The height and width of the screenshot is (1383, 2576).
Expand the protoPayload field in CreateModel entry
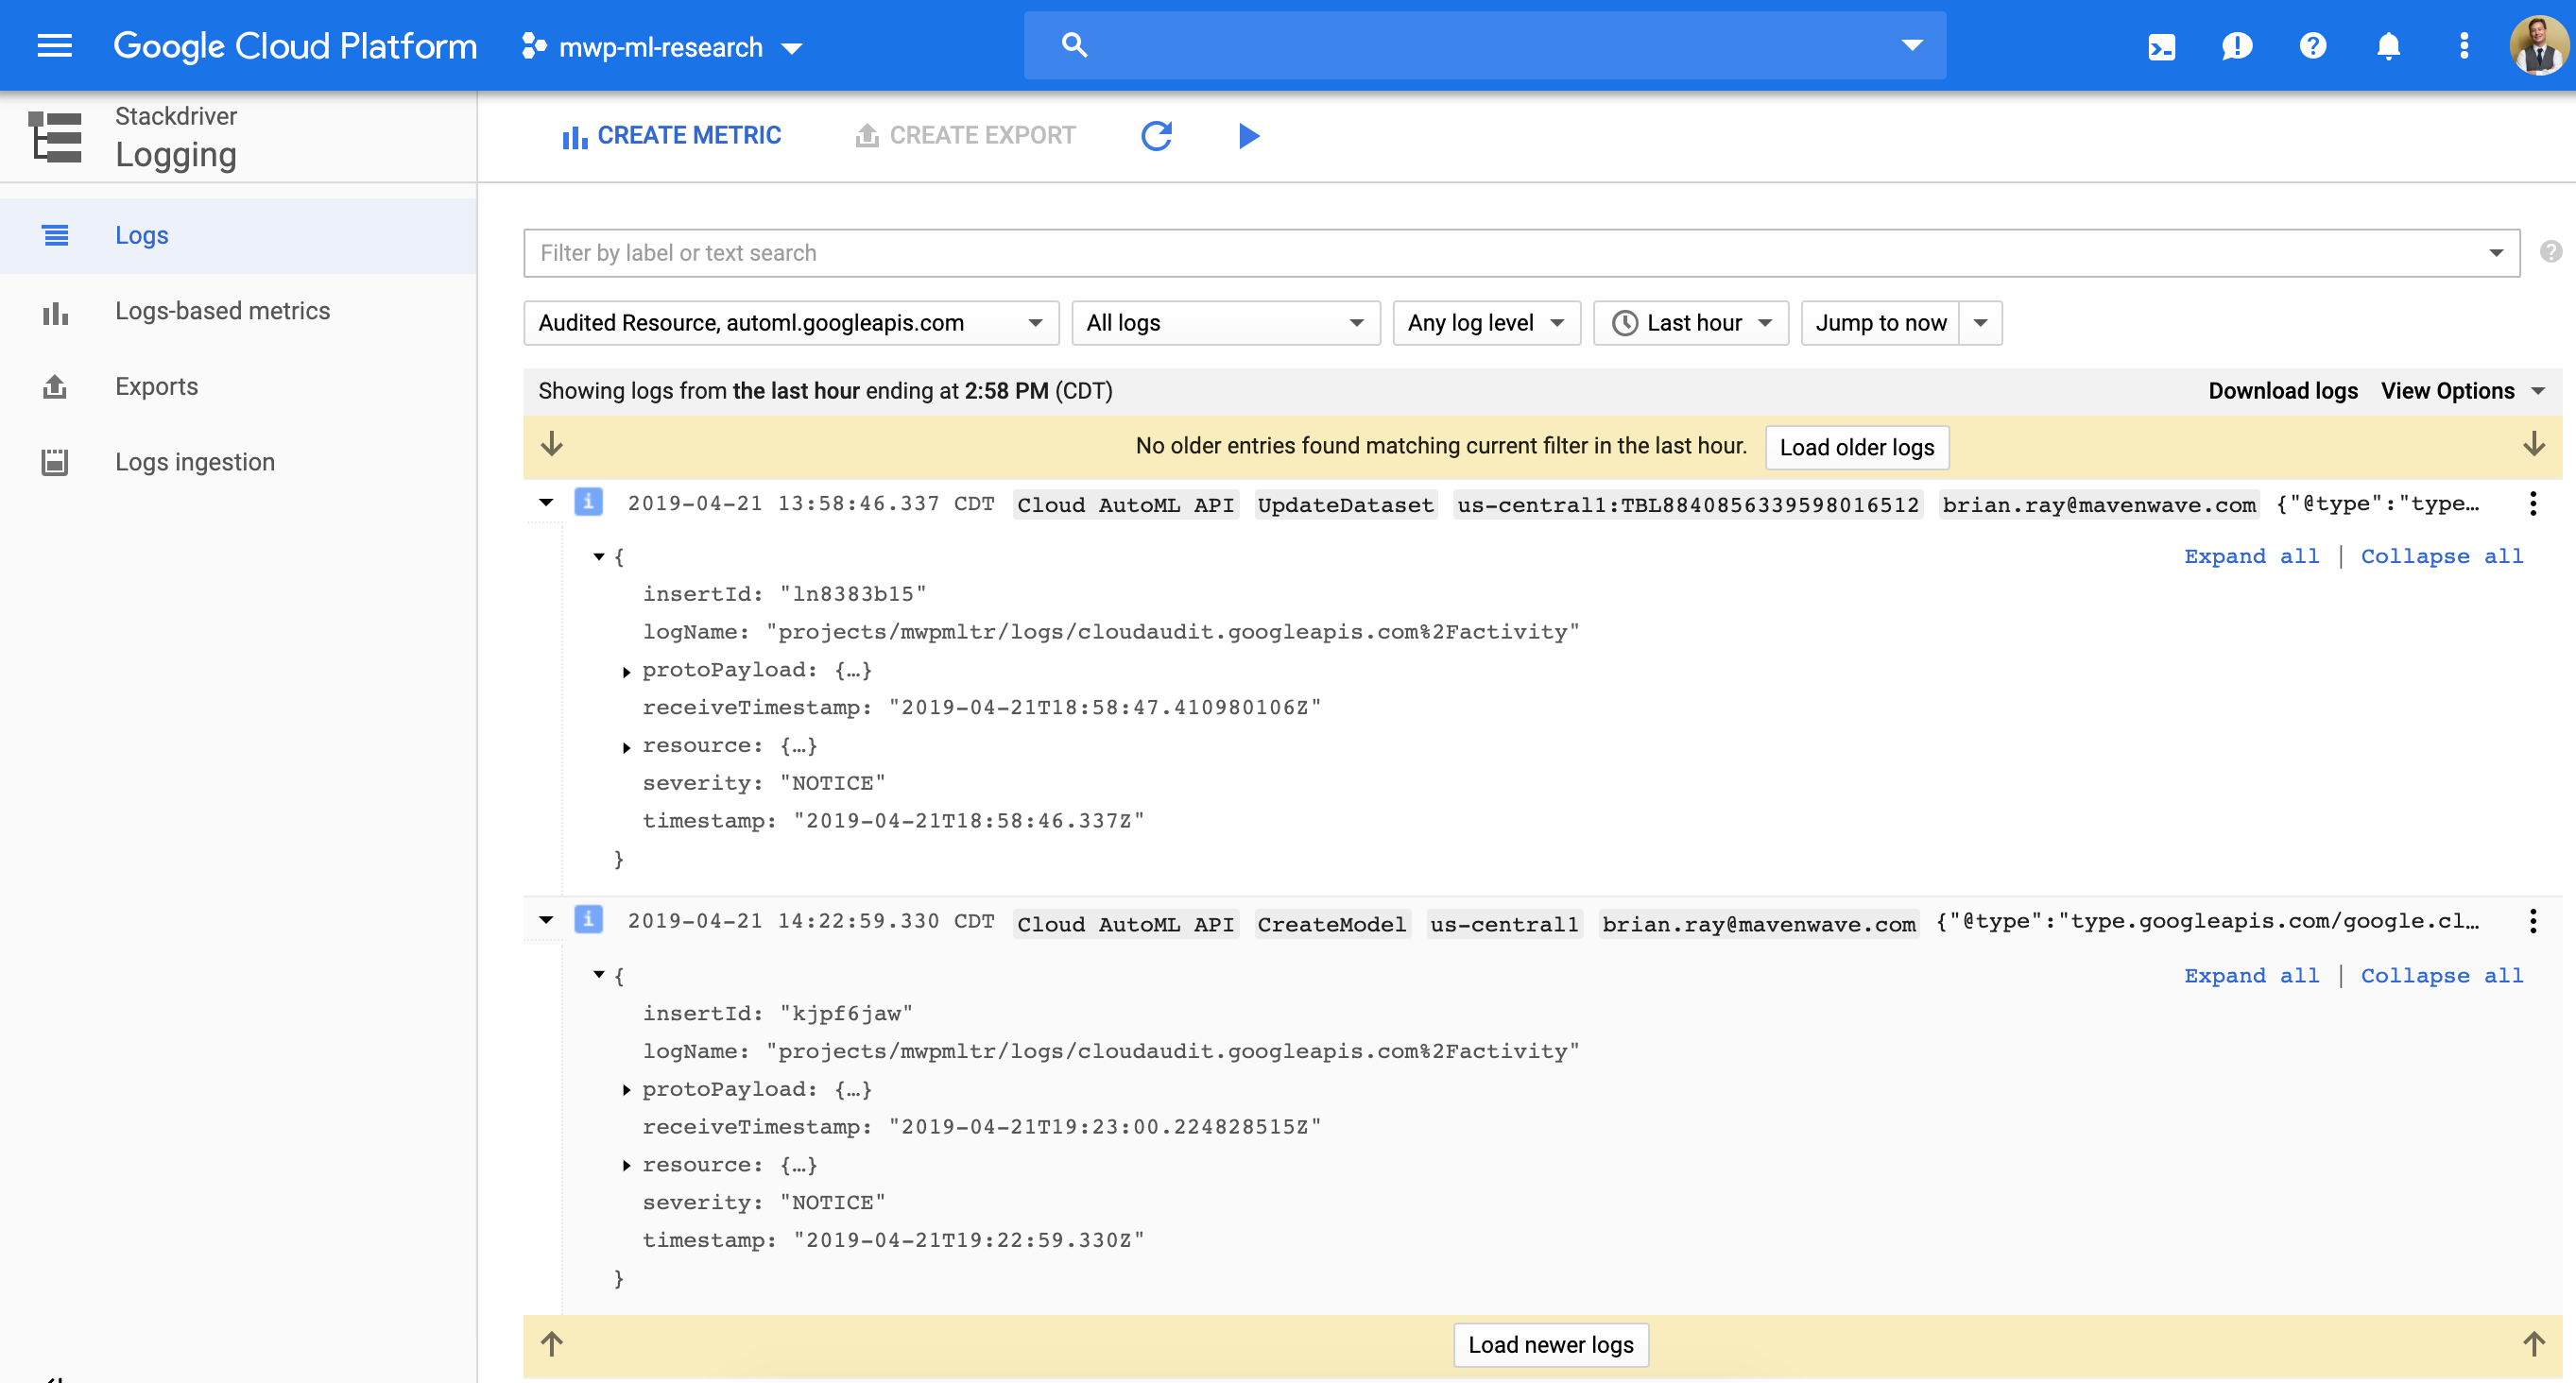pos(627,1089)
